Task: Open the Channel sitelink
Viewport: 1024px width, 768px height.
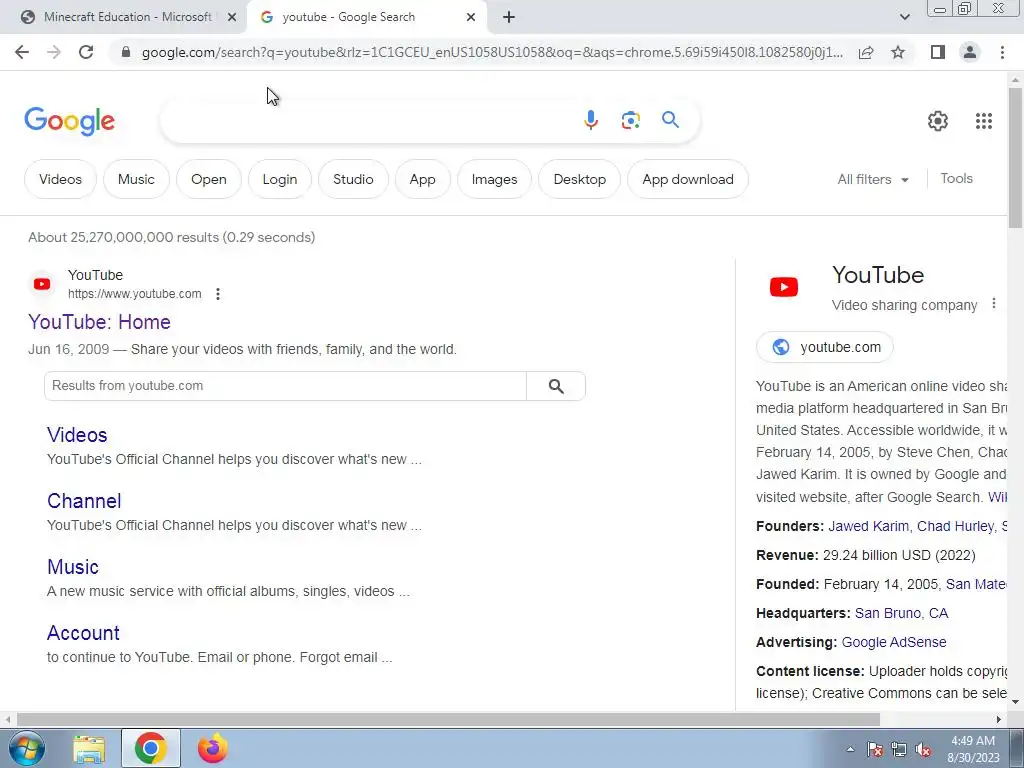Action: click(84, 501)
